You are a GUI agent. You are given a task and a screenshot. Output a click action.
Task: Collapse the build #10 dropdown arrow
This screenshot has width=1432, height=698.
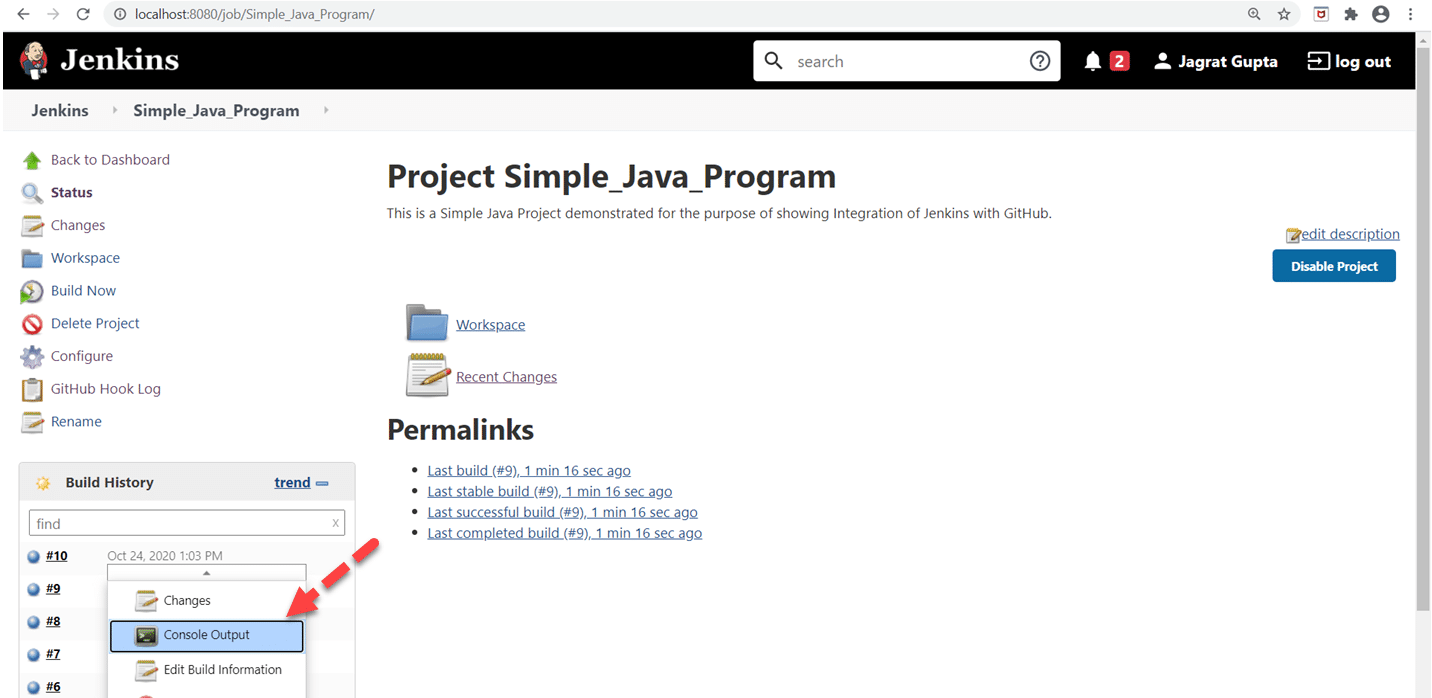pos(206,573)
